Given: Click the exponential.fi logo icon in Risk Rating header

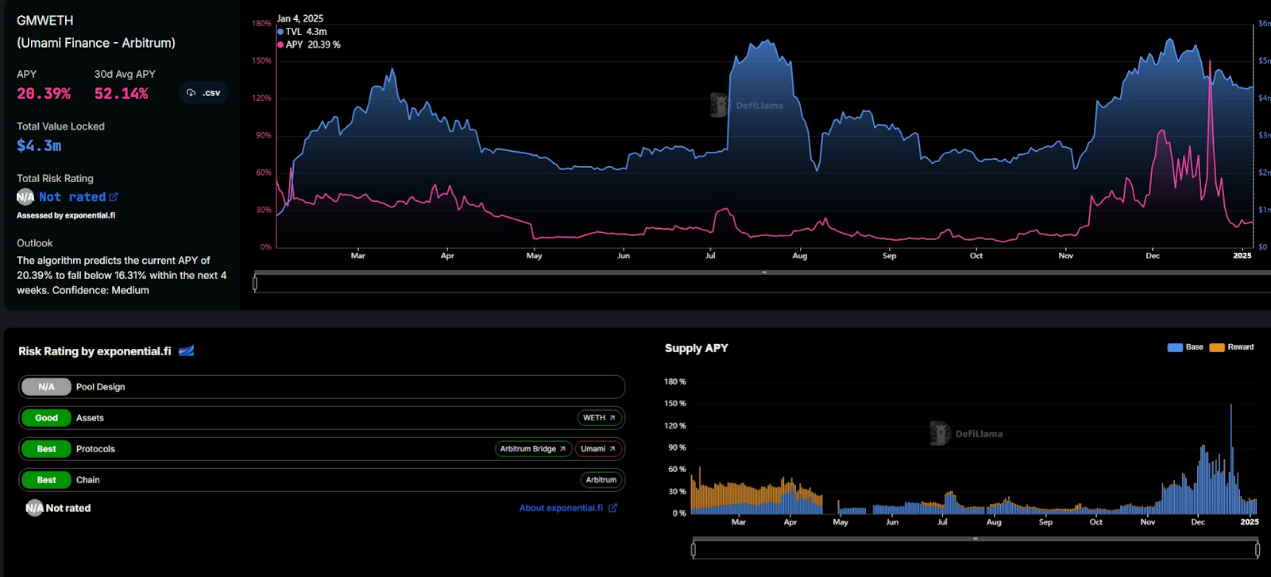Looking at the screenshot, I should tap(186, 351).
